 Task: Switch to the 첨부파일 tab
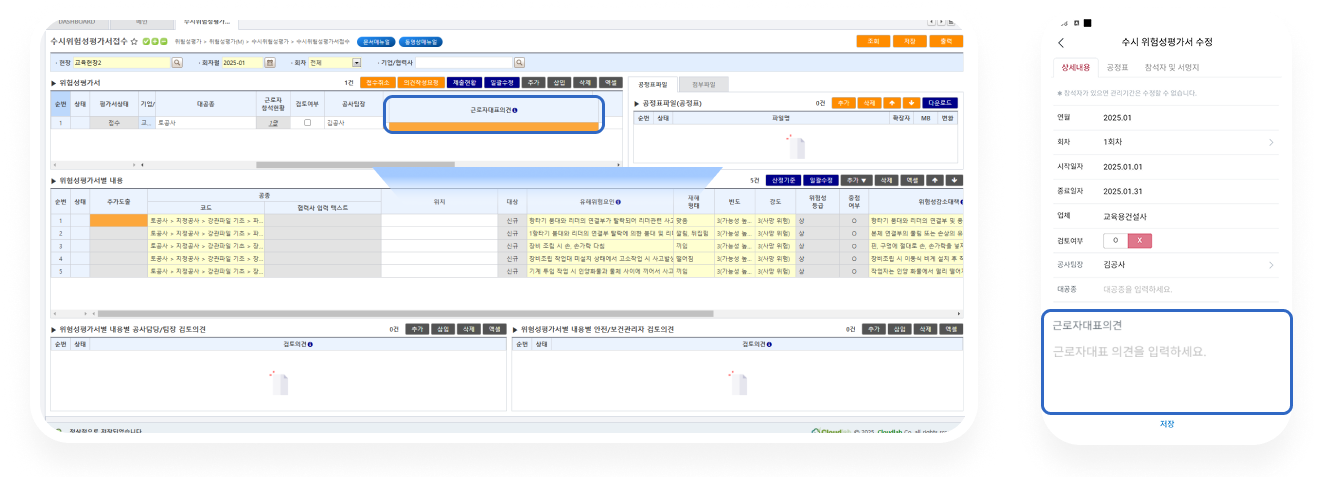(704, 84)
